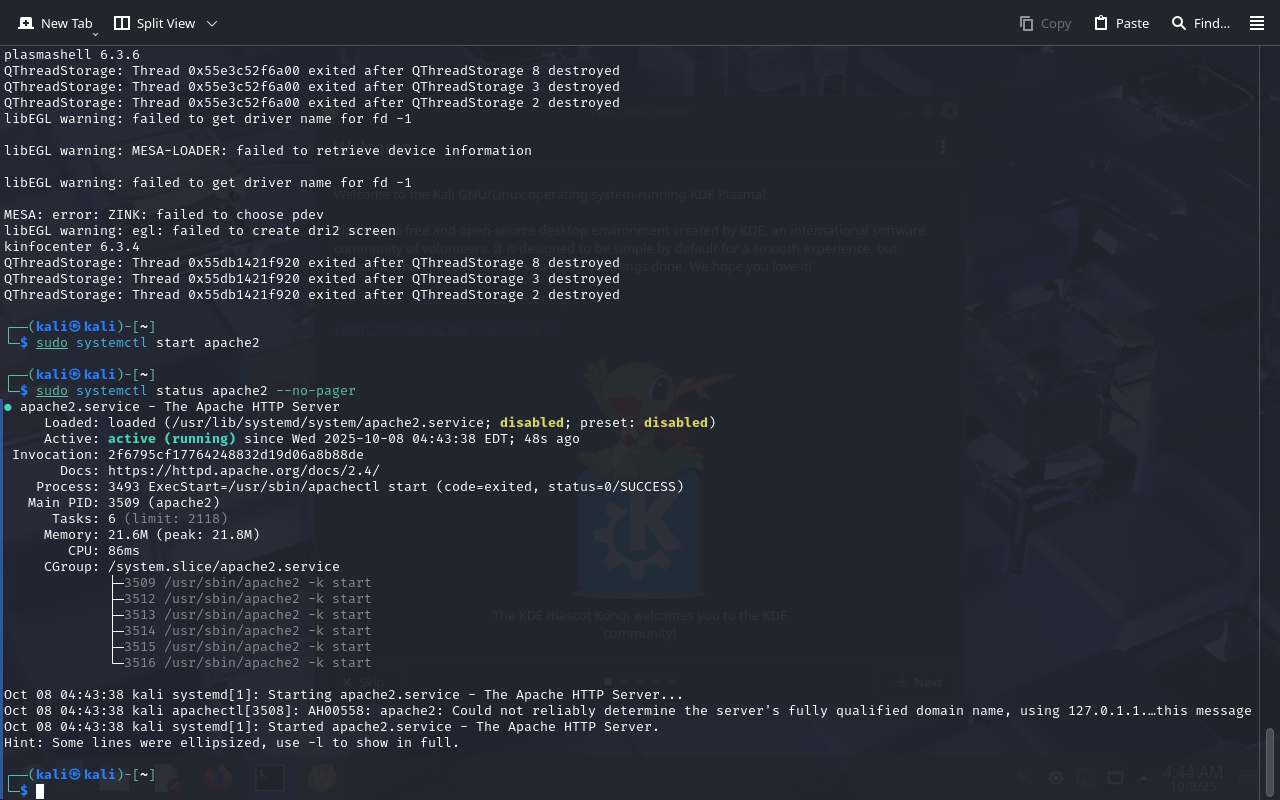The width and height of the screenshot is (1280, 800).
Task: Click the "sudo systemctl start apache2" command
Action: tap(147, 343)
